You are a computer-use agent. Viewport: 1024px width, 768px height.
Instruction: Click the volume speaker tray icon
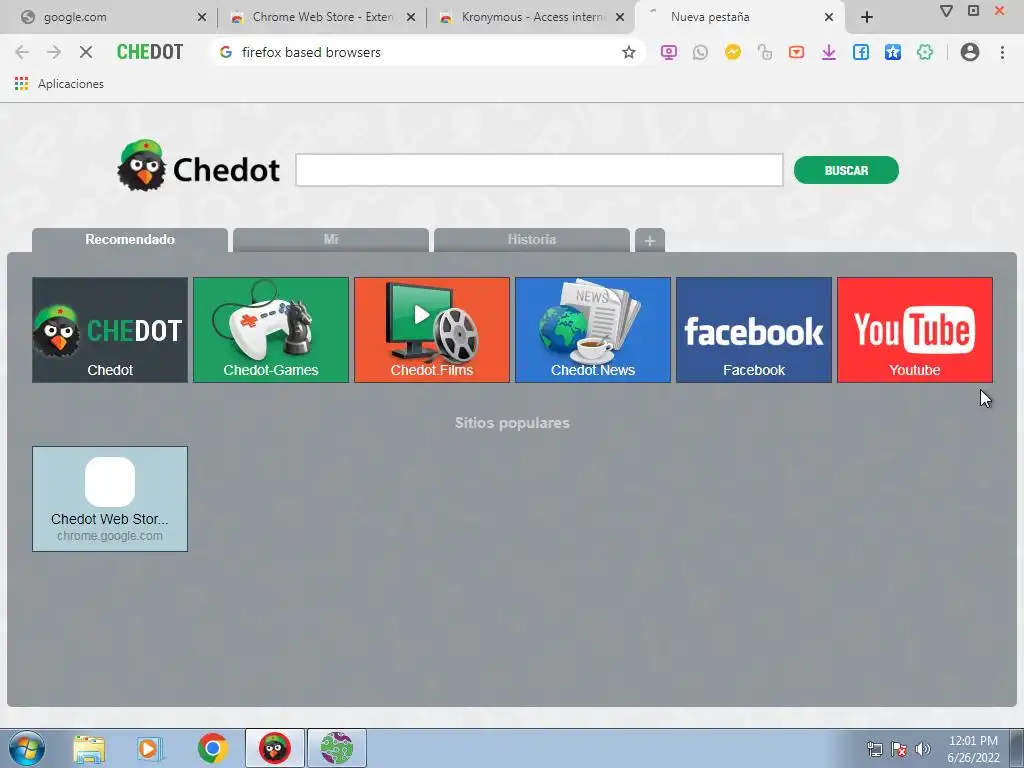tap(922, 749)
